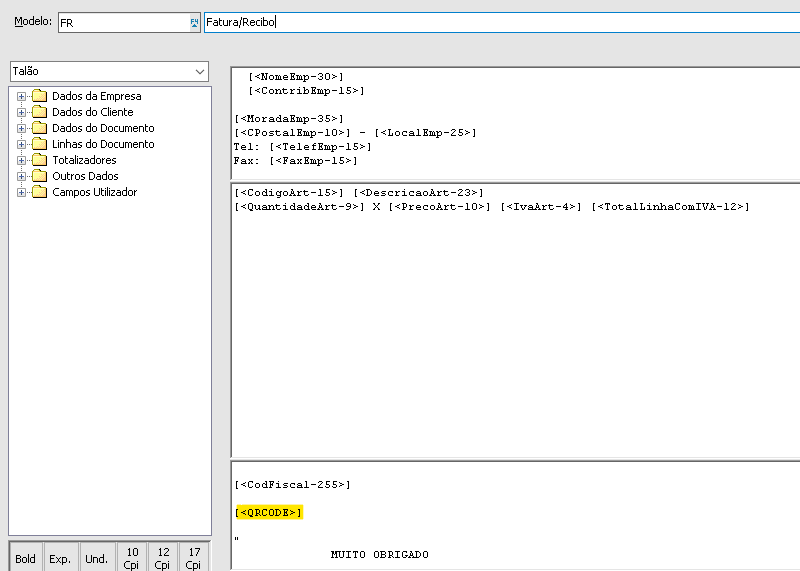Expand the Dados do Cliente tree node
Image resolution: width=800 pixels, height=571 pixels.
click(x=21, y=112)
